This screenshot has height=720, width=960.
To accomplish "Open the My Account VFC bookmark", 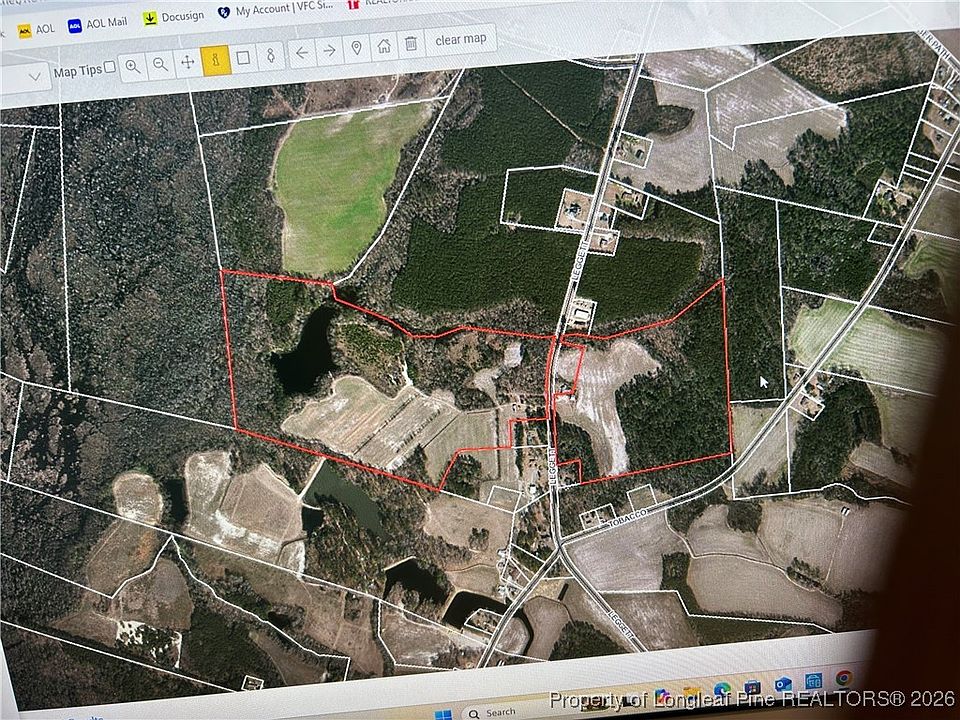I will [x=276, y=10].
